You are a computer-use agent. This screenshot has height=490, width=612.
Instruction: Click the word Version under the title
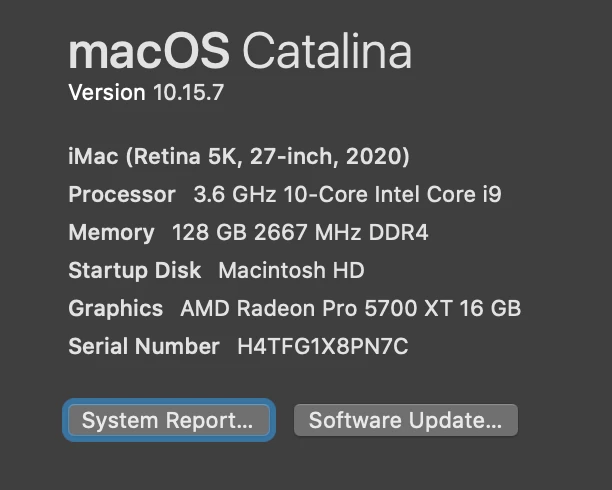107,93
